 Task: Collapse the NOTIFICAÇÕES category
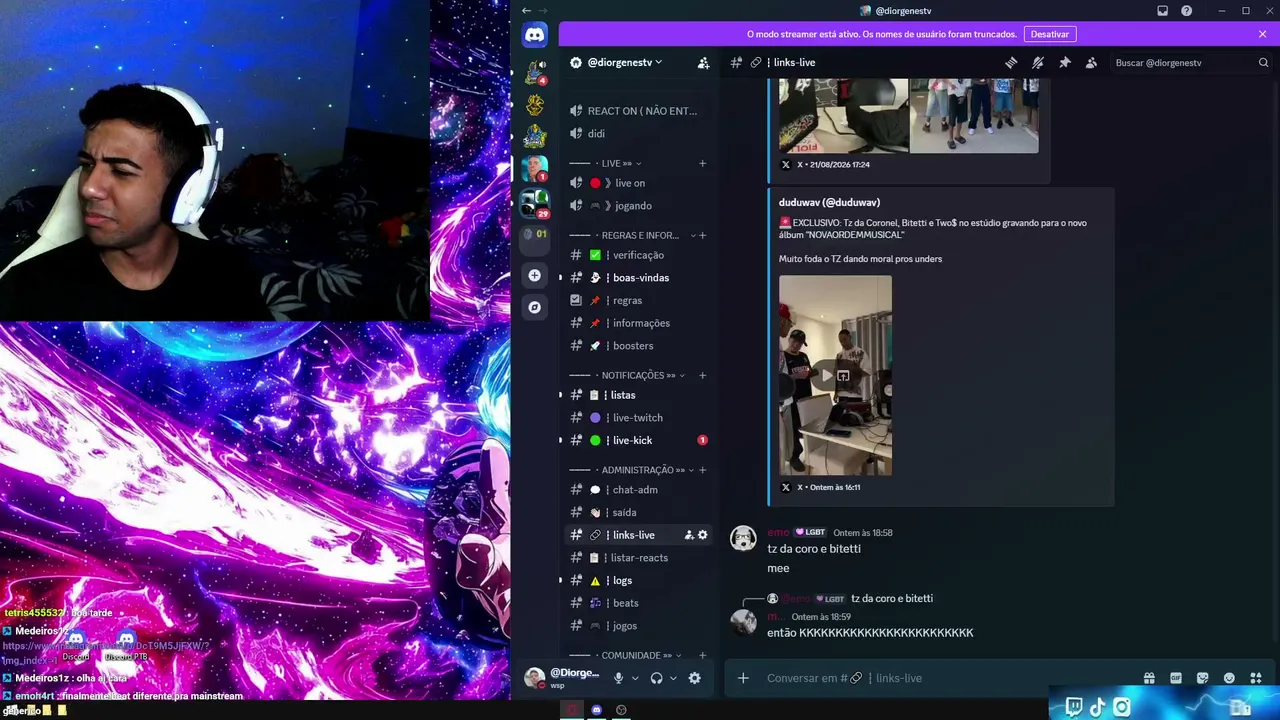point(627,375)
